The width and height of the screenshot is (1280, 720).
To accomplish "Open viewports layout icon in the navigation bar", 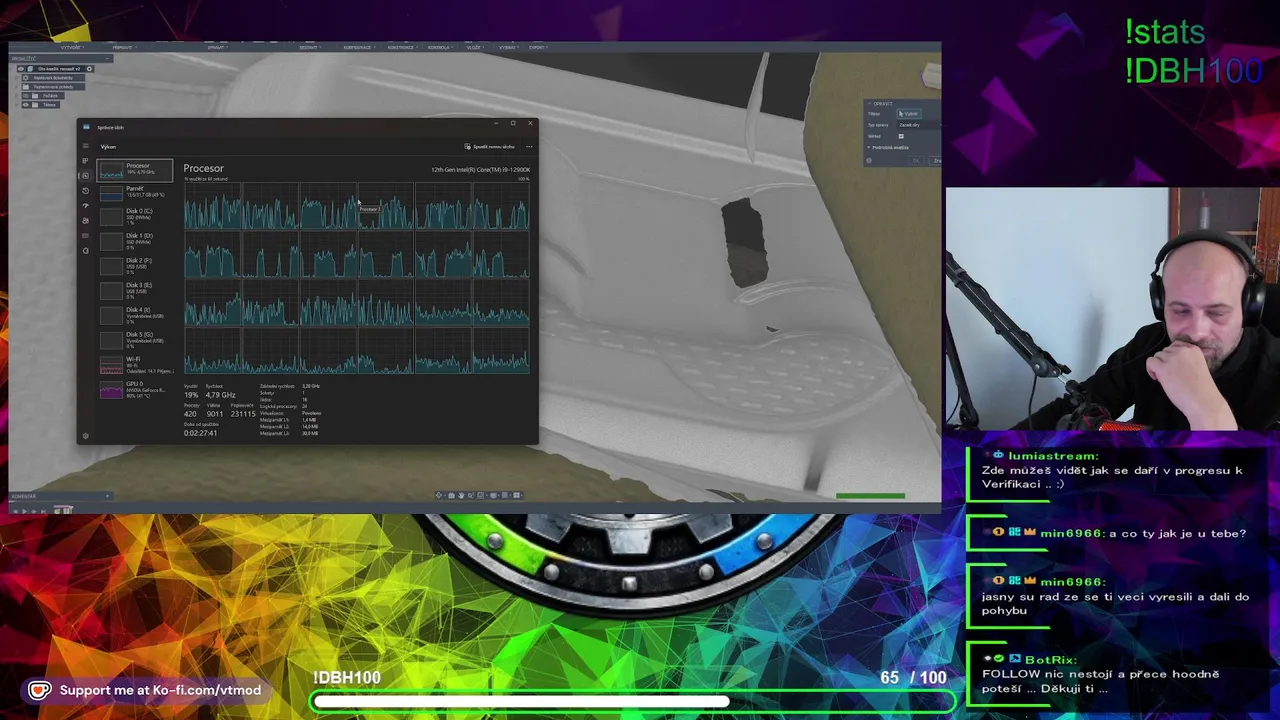I will [x=516, y=495].
